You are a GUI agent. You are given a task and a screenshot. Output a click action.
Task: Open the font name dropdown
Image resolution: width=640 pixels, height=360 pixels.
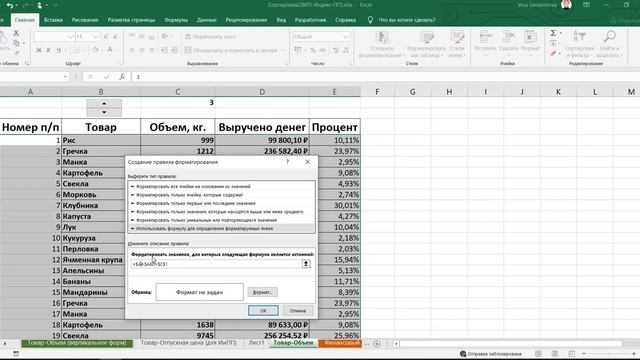(x=71, y=37)
